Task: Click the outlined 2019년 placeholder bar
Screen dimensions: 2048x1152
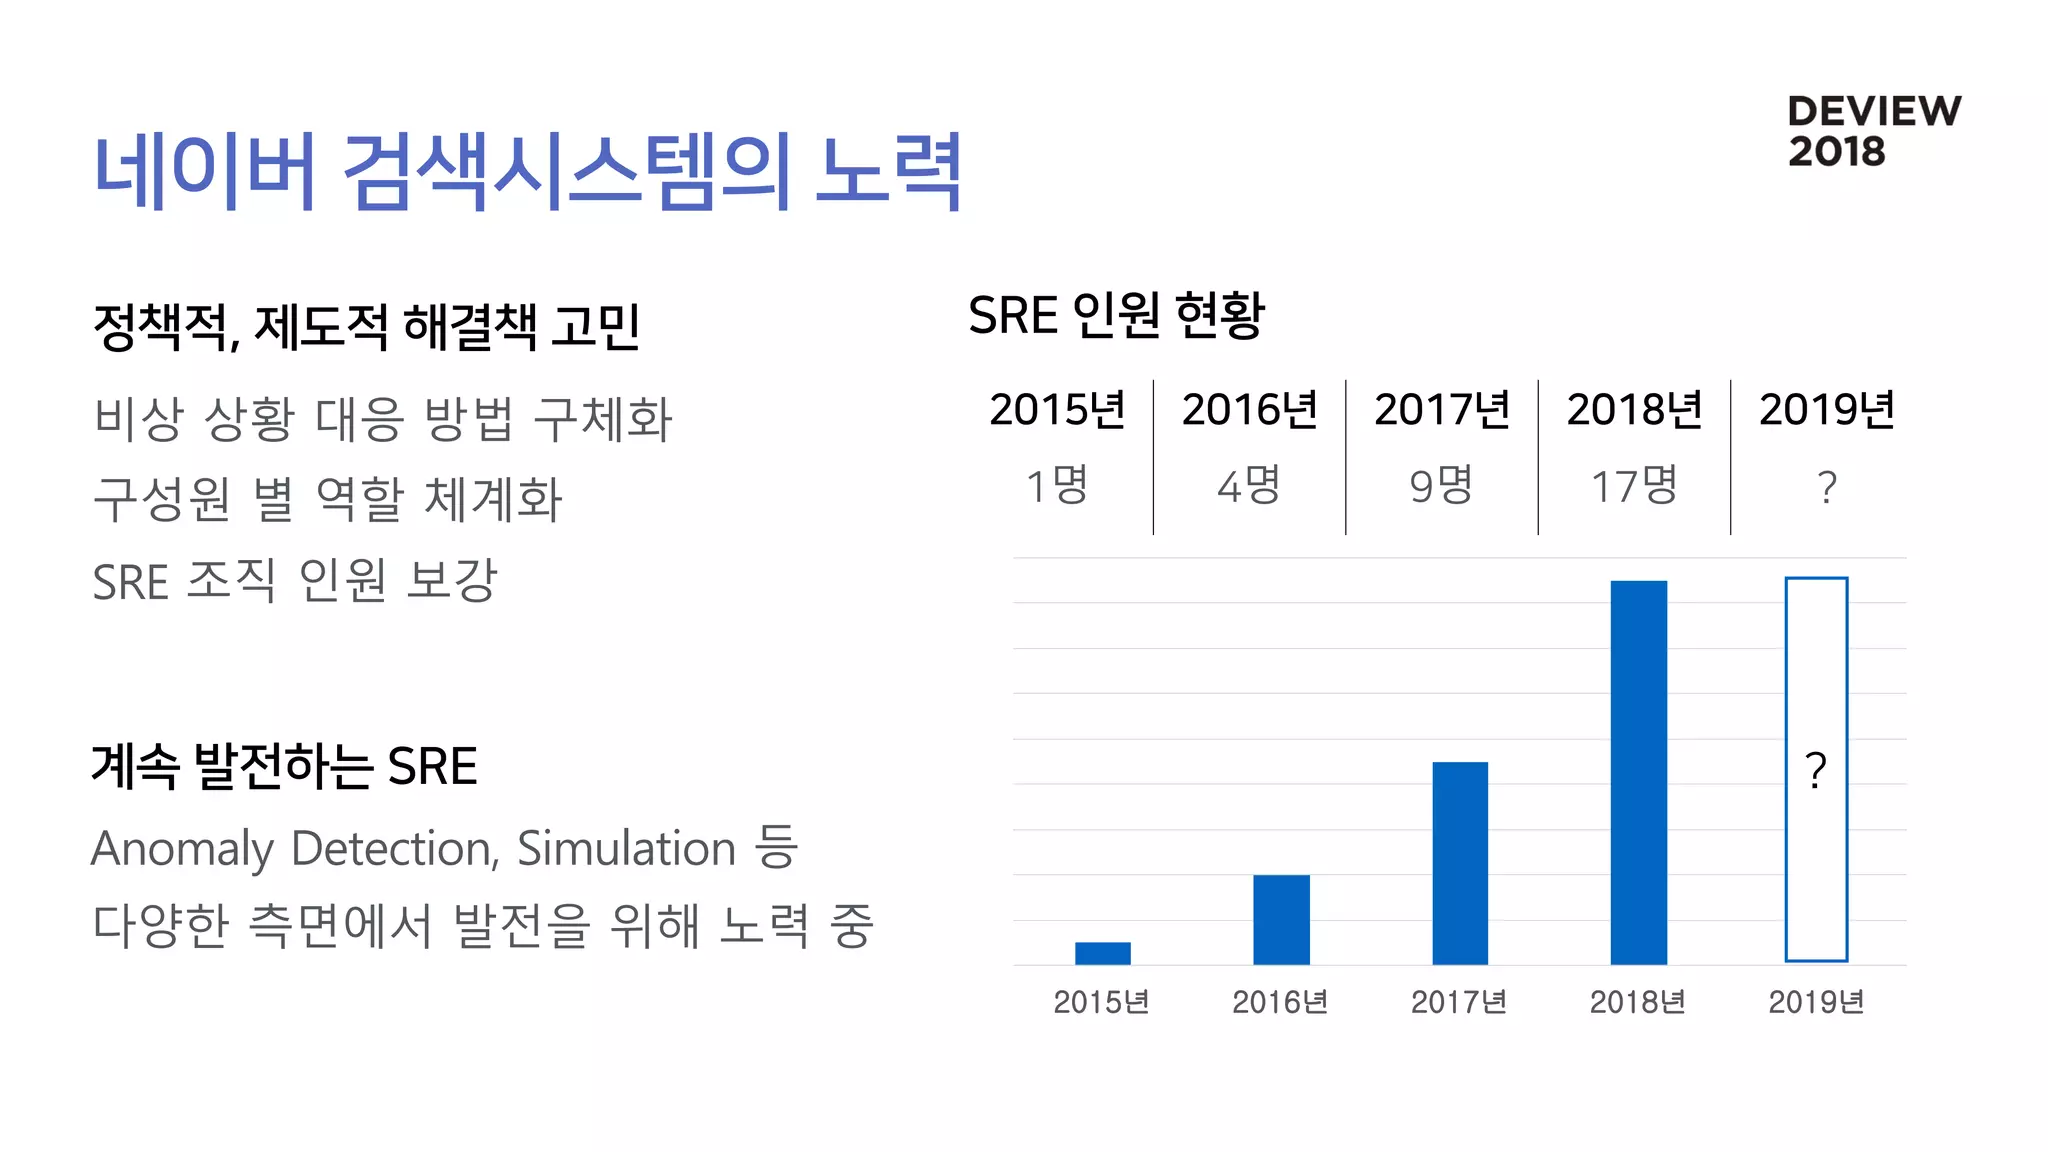Action: (x=1817, y=769)
